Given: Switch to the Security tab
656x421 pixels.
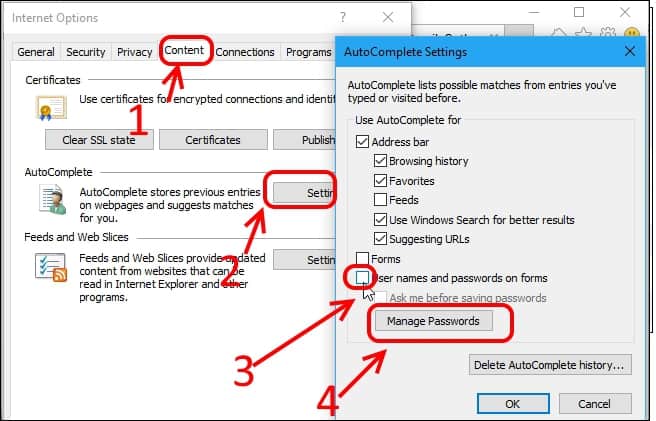Looking at the screenshot, I should tap(85, 52).
